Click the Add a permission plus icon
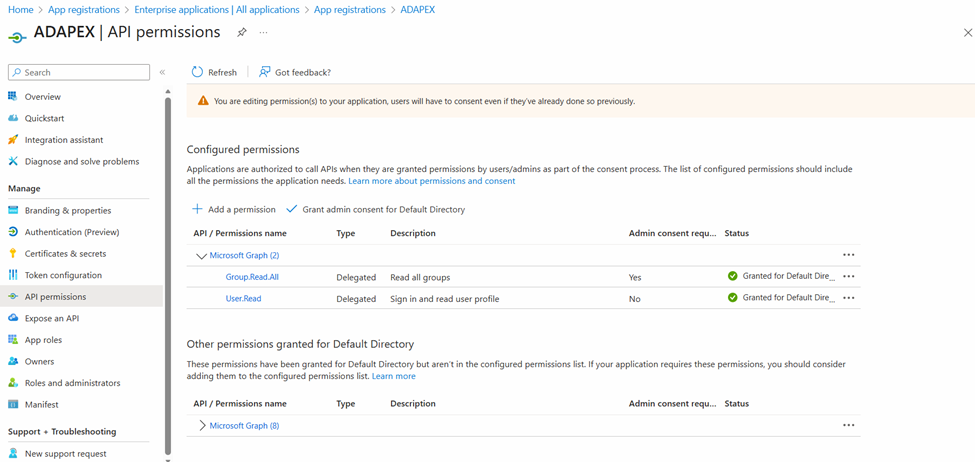 coord(197,209)
